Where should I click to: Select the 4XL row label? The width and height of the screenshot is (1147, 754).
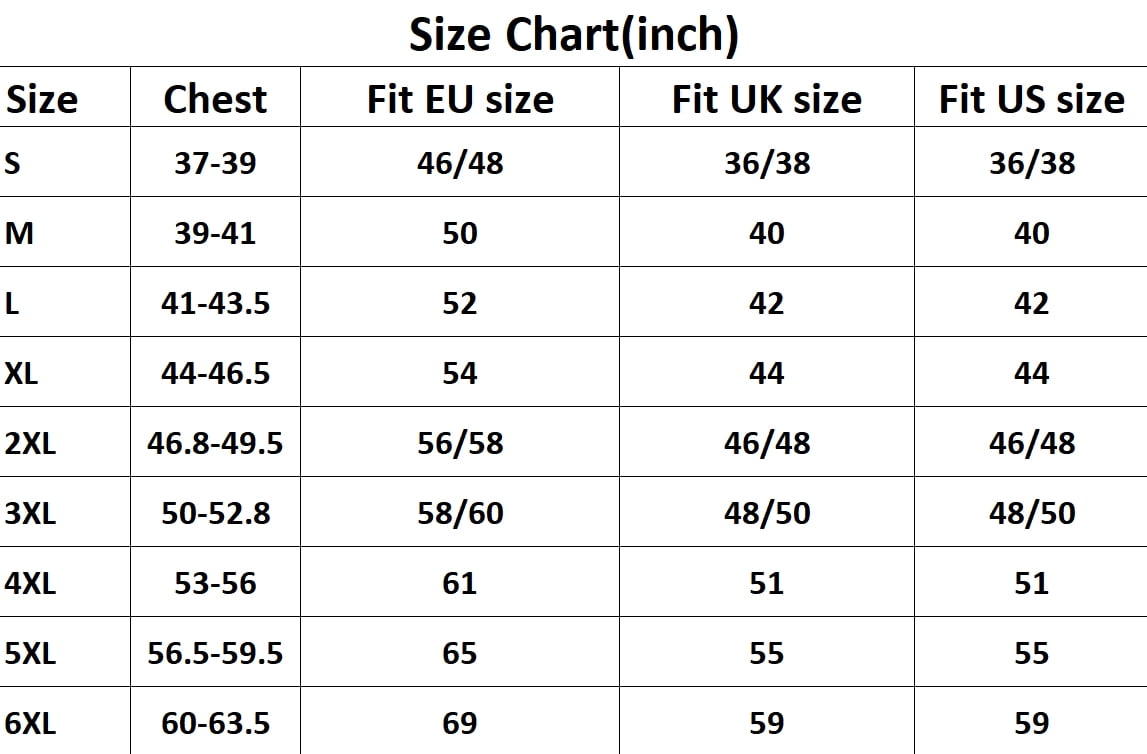pos(30,583)
